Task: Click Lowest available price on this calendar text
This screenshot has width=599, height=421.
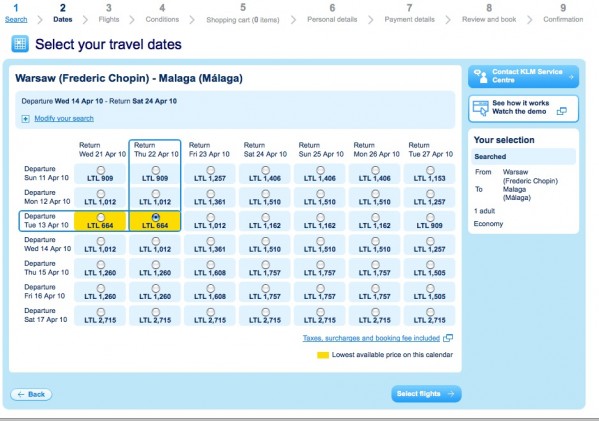Action: (x=392, y=355)
